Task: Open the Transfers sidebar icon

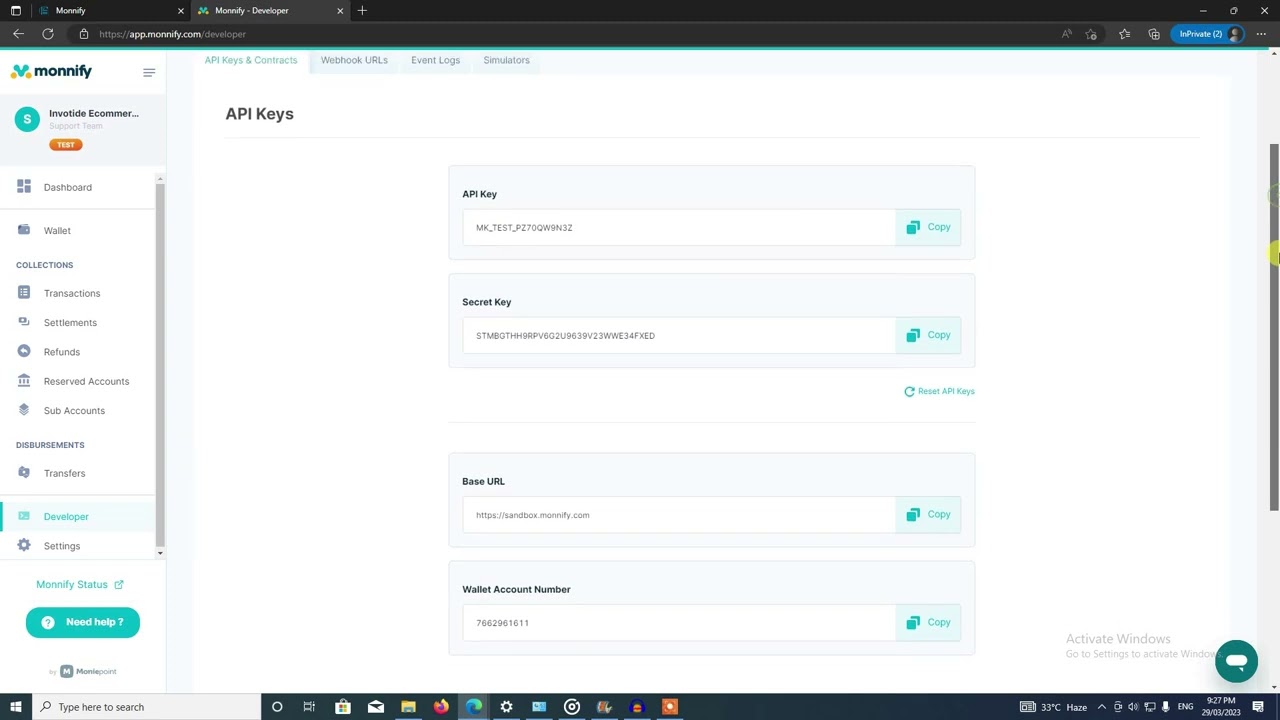Action: point(23,473)
